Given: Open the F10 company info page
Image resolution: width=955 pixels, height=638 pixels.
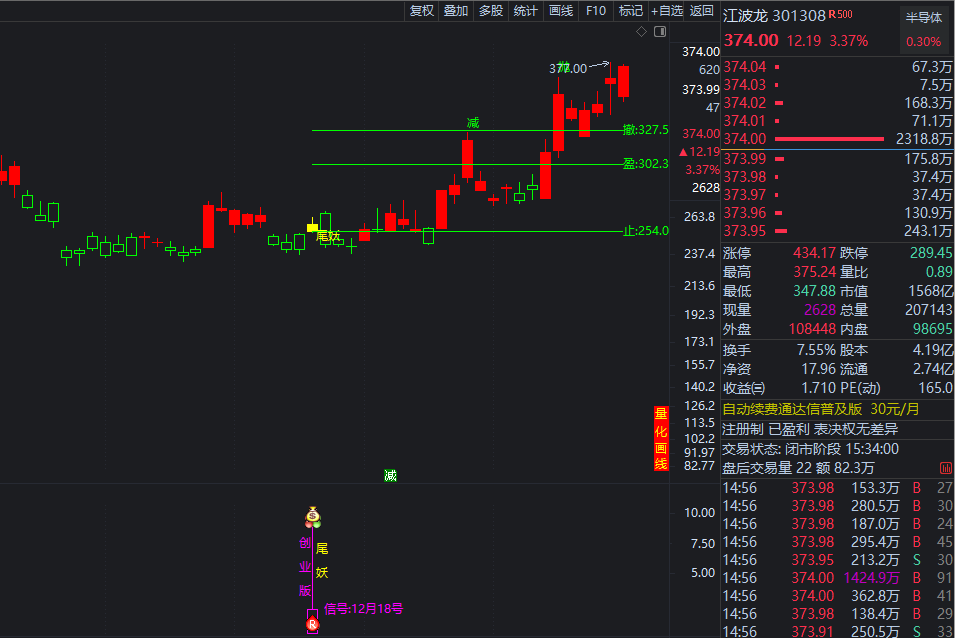Looking at the screenshot, I should point(596,11).
